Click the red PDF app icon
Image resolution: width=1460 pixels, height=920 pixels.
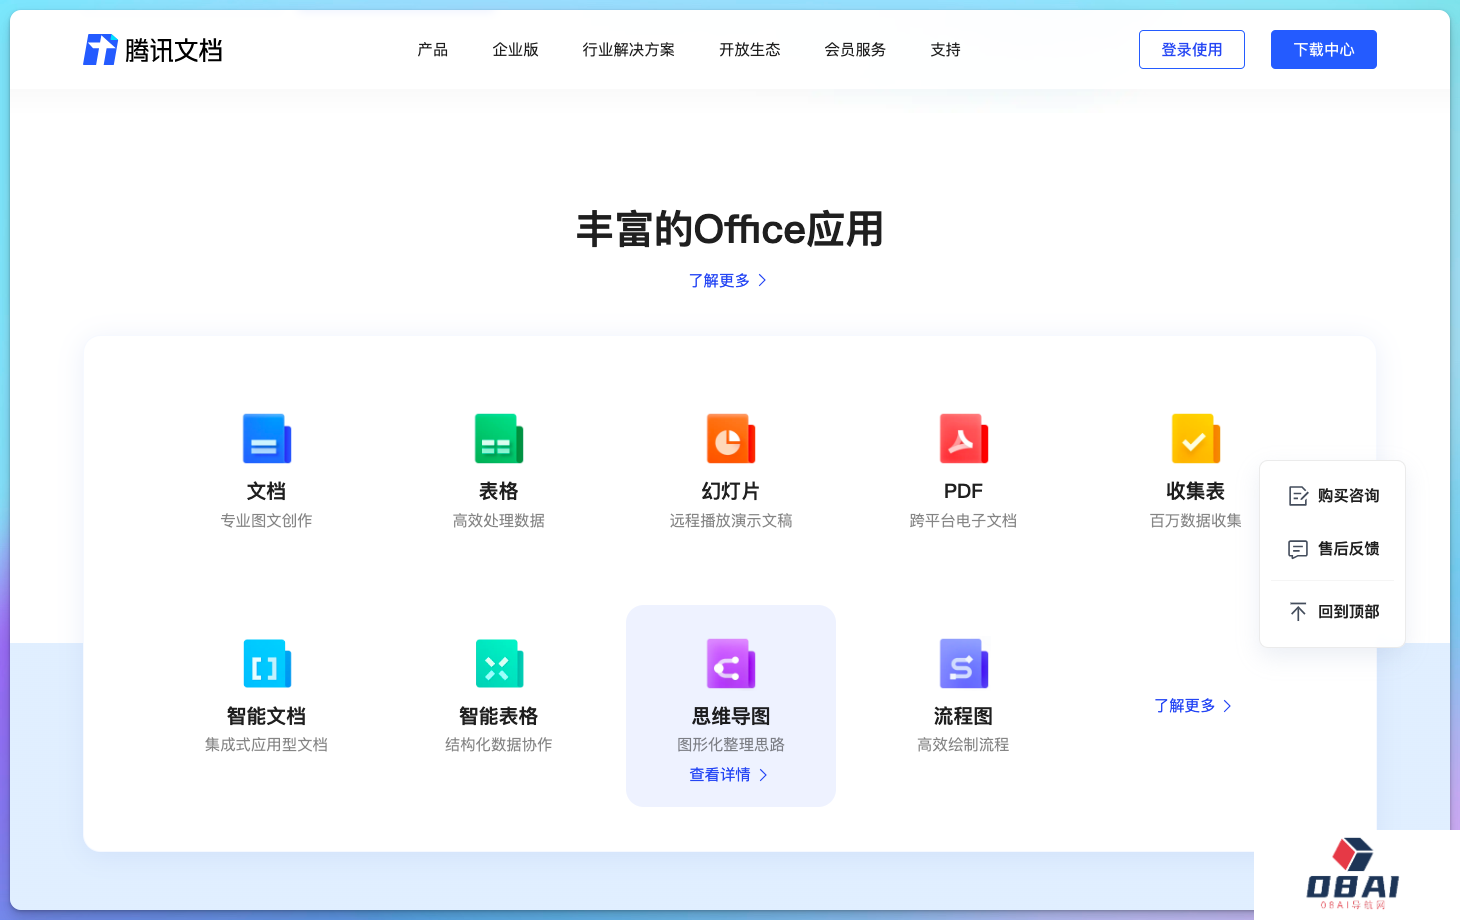[963, 439]
